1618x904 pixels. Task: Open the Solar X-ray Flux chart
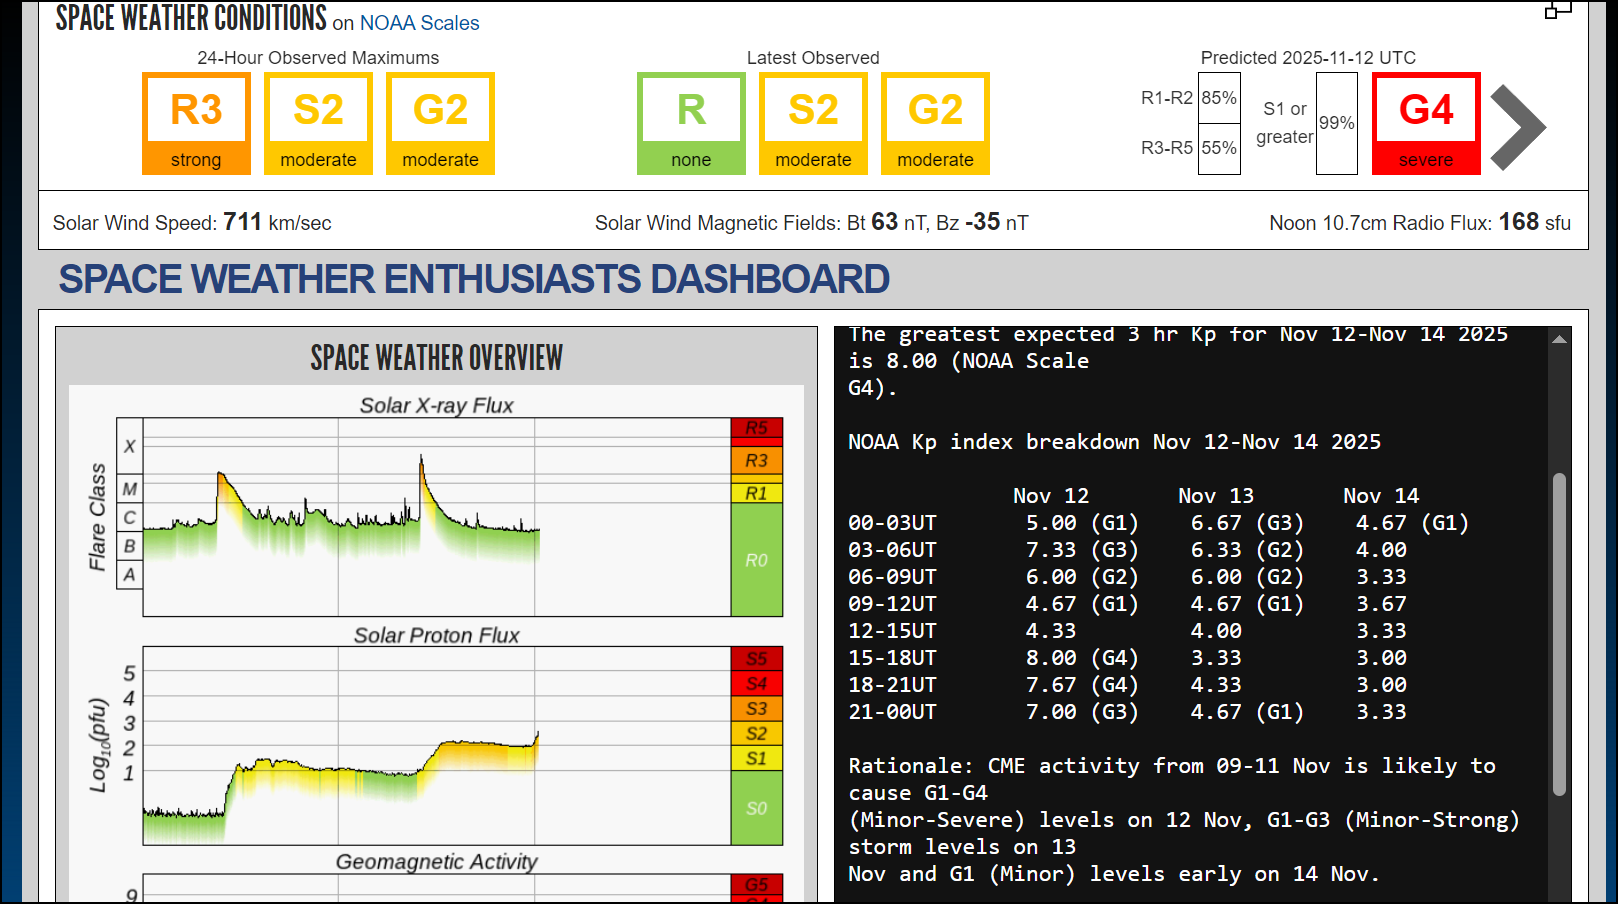click(437, 517)
